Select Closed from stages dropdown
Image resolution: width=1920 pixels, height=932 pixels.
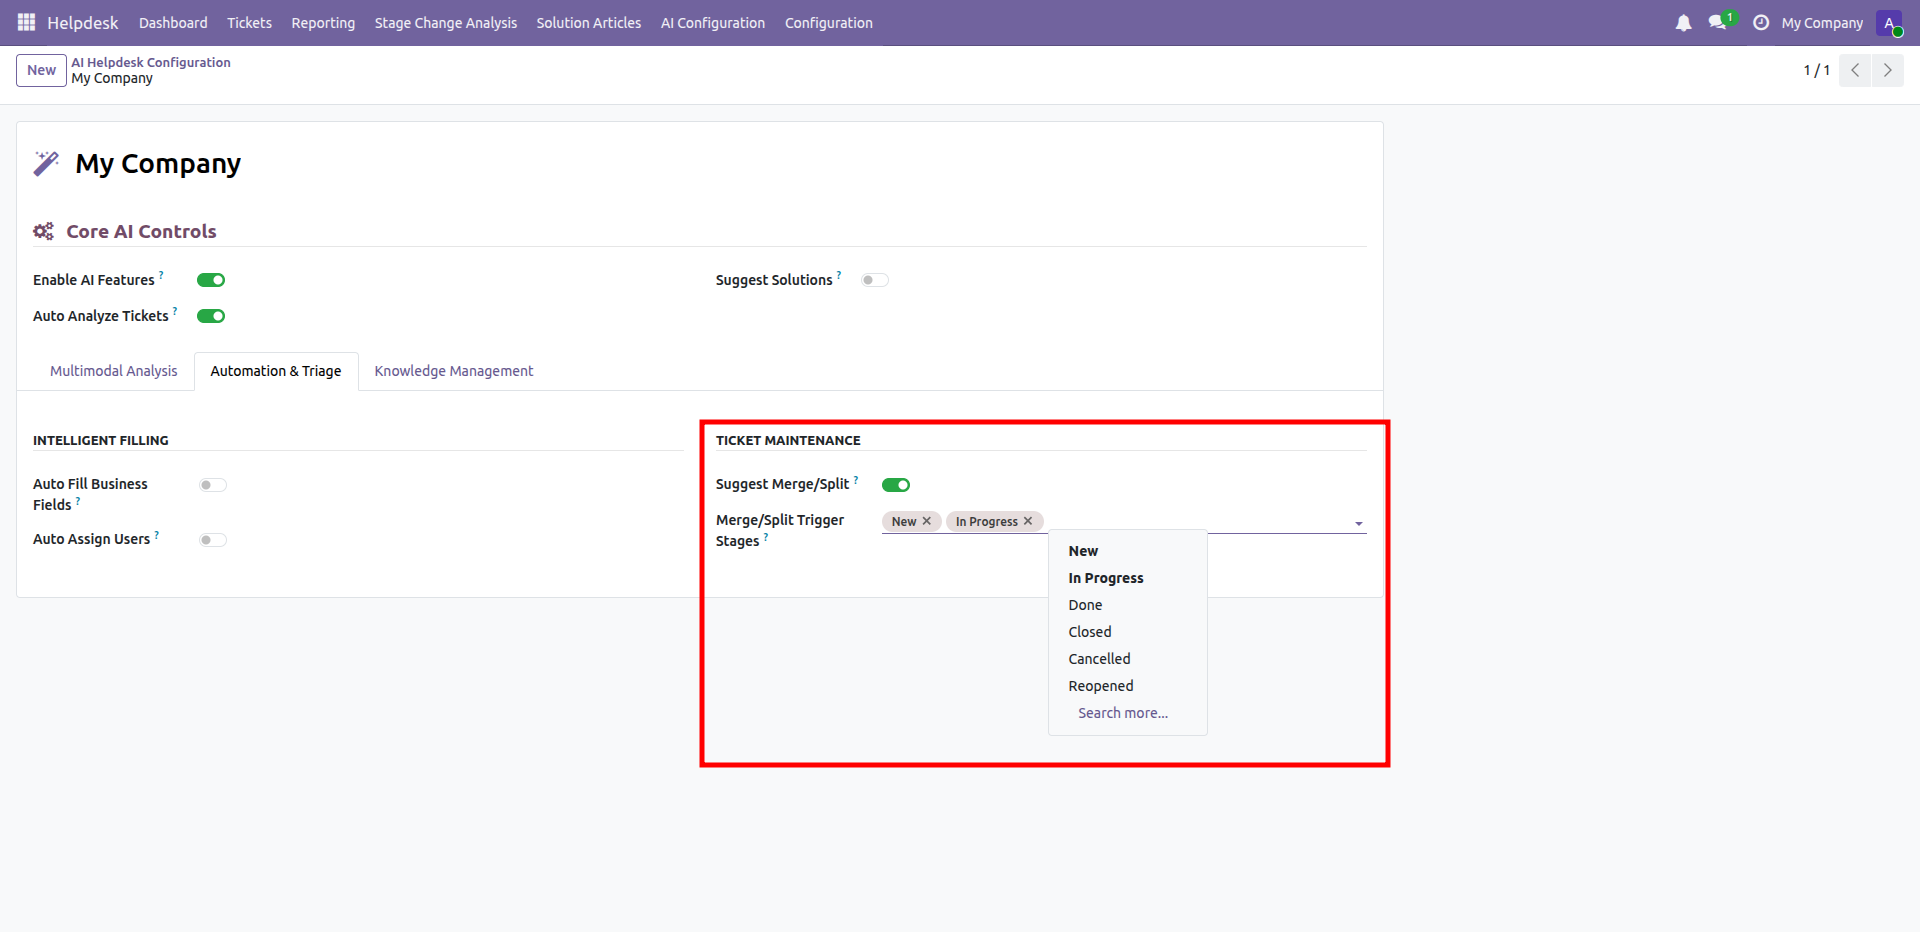click(x=1128, y=632)
